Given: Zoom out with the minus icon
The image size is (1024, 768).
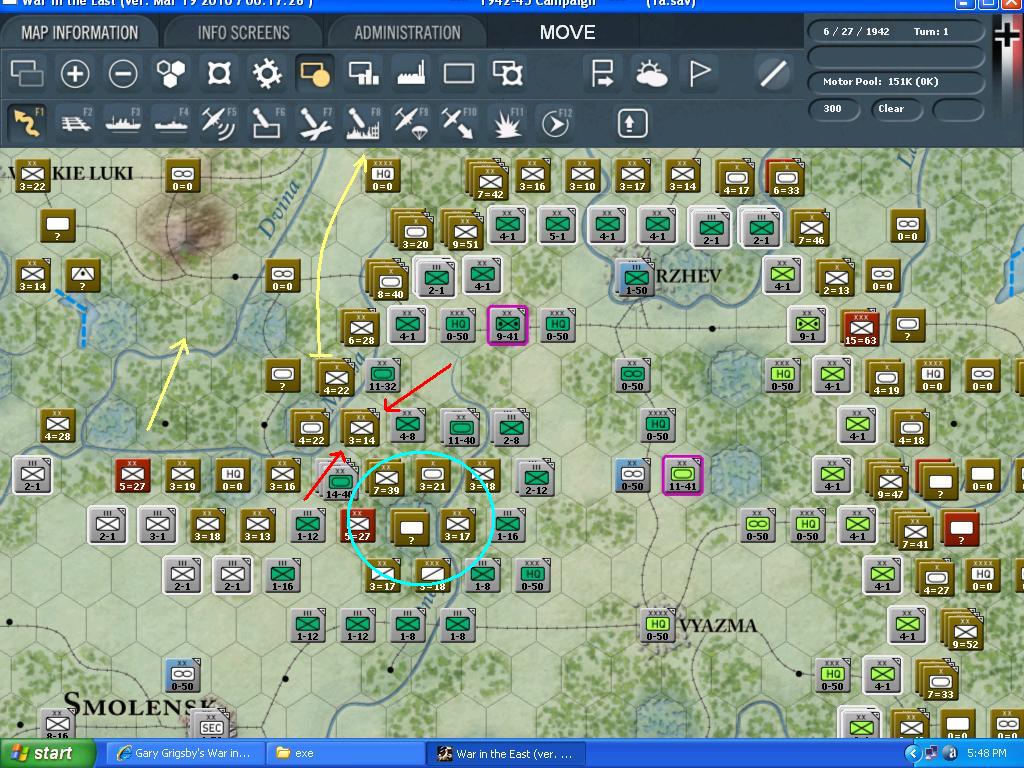Looking at the screenshot, I should point(123,73).
